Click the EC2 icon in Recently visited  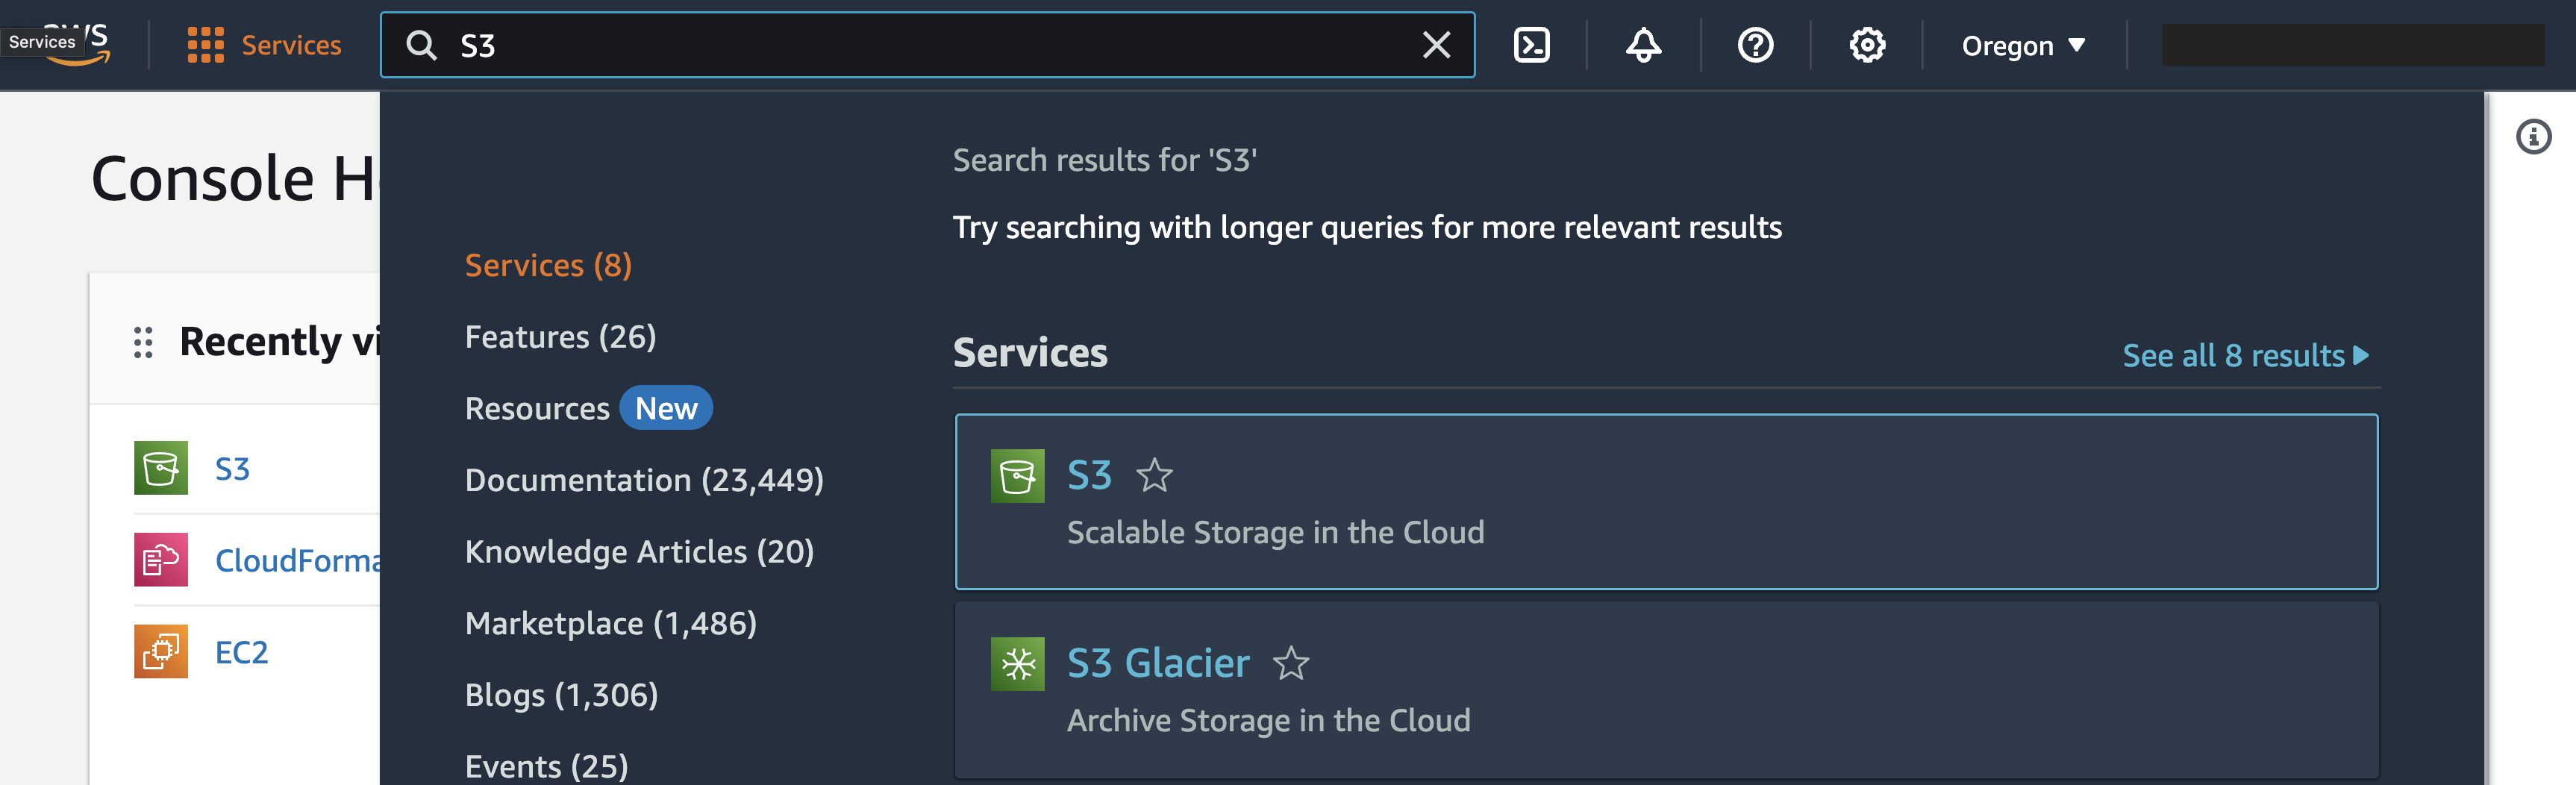(161, 652)
